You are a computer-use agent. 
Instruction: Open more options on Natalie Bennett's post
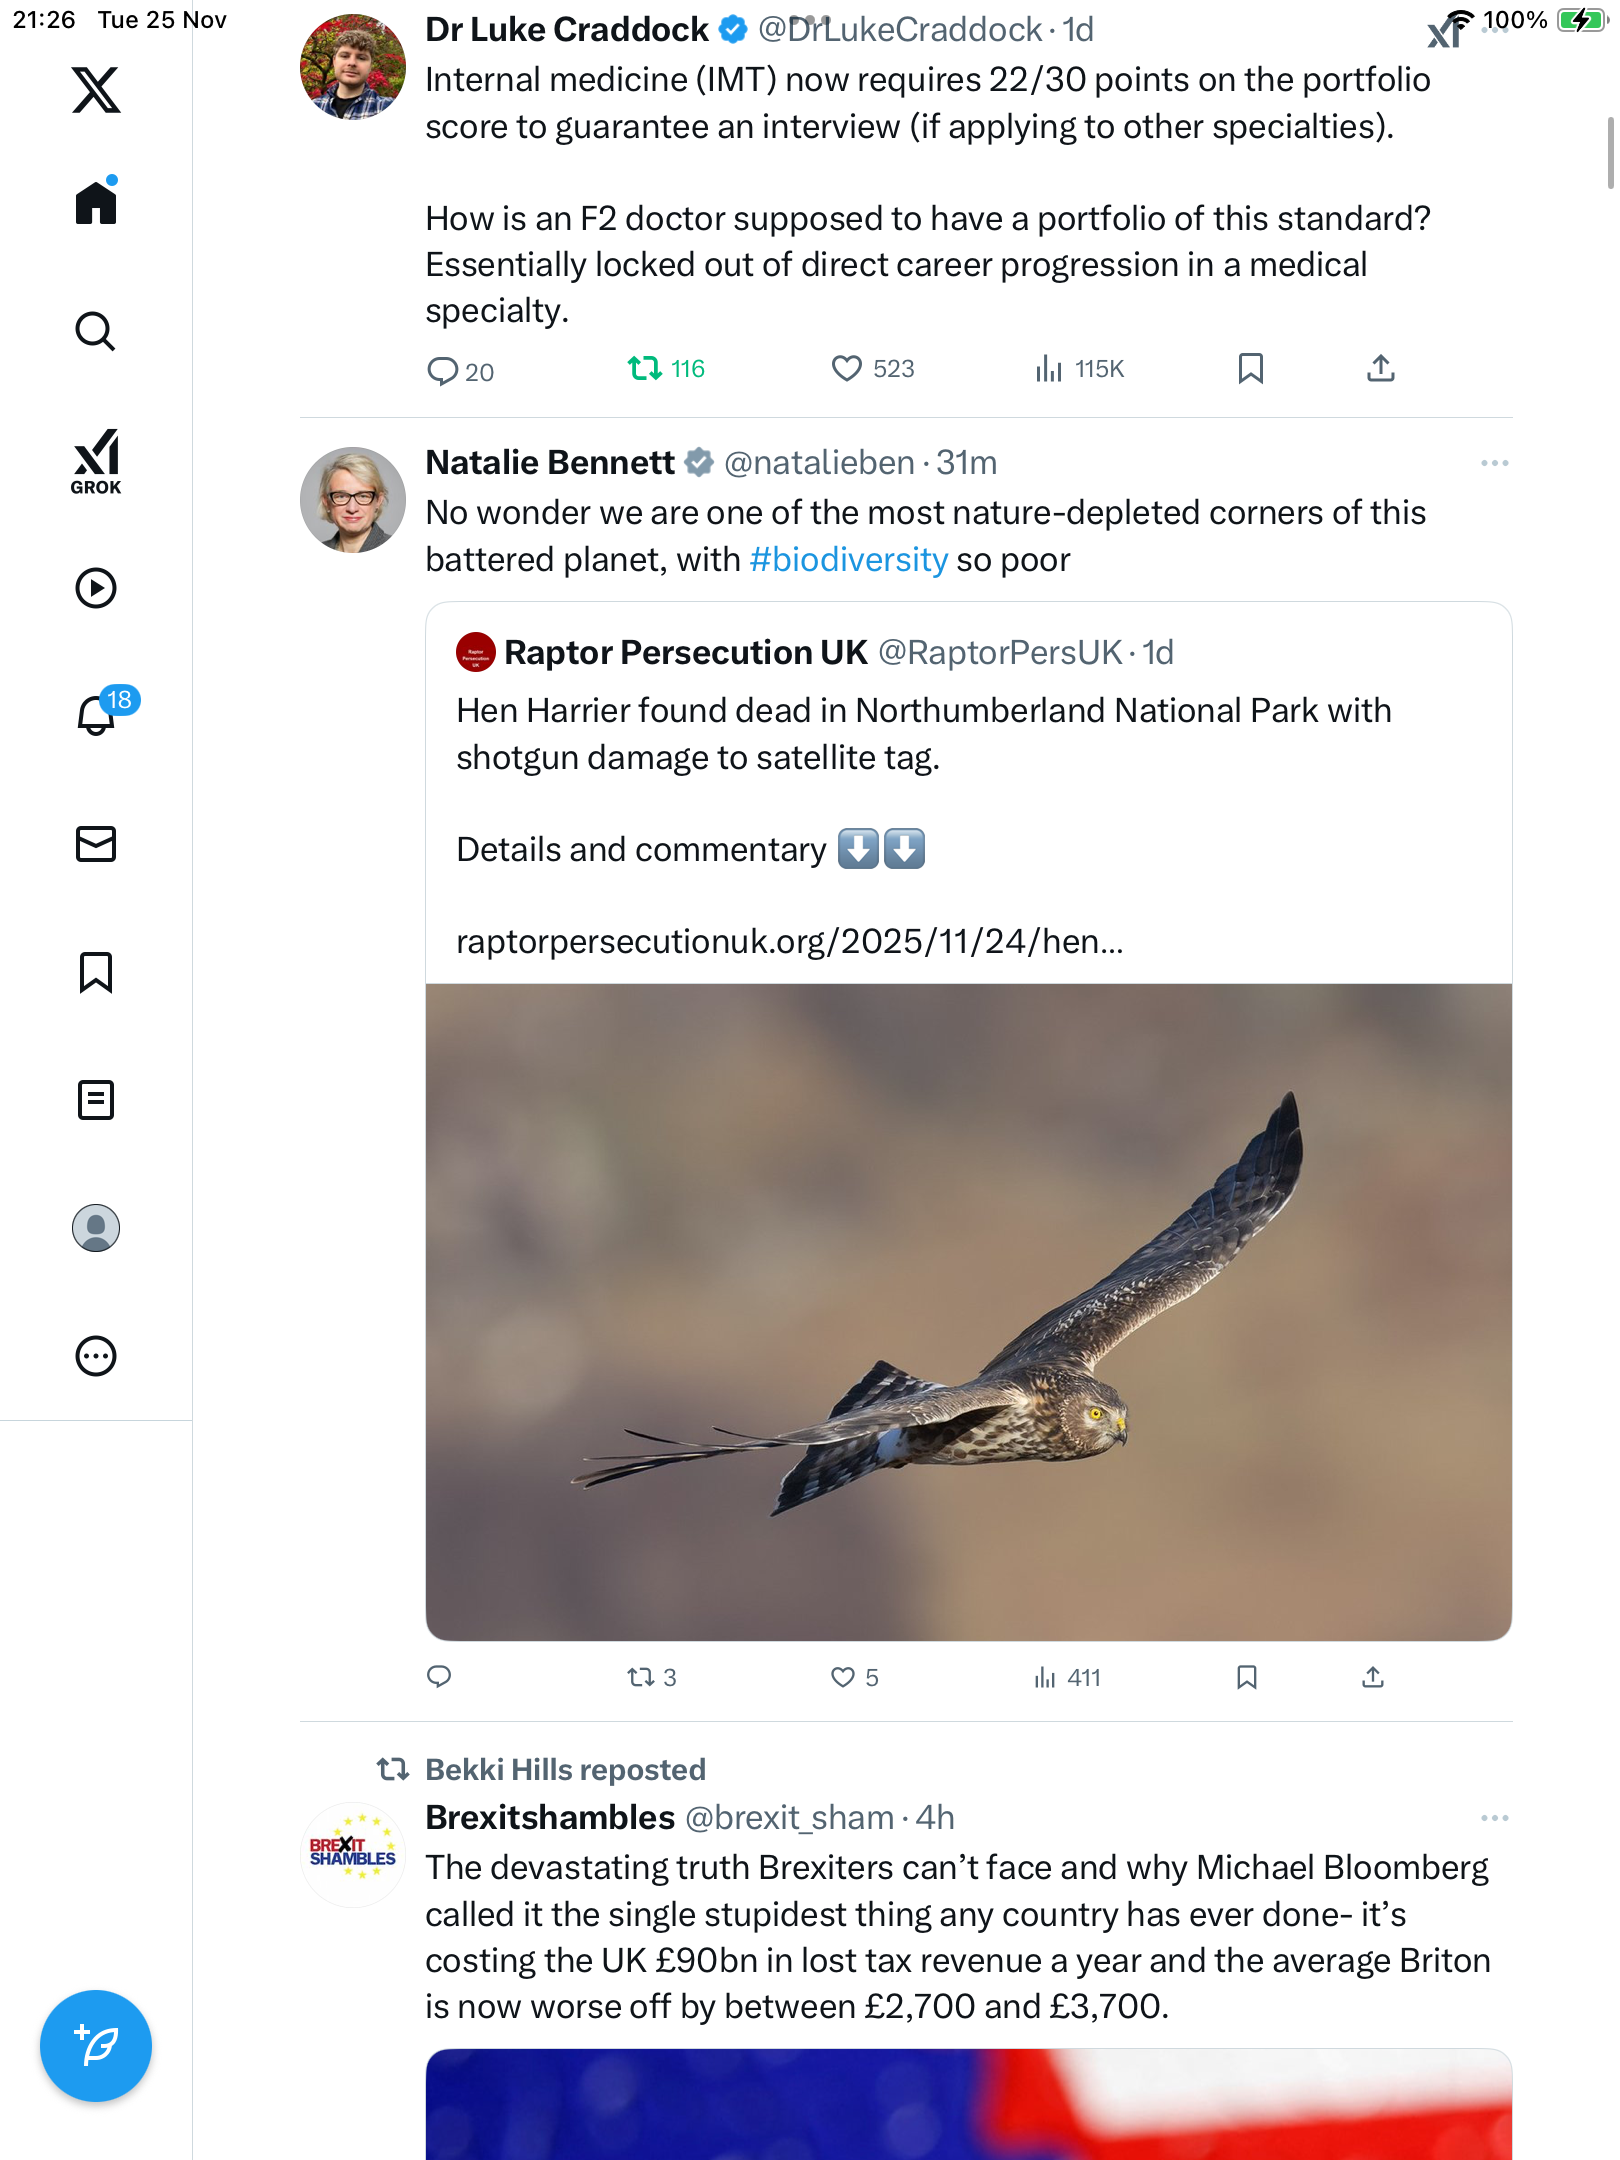(1494, 463)
